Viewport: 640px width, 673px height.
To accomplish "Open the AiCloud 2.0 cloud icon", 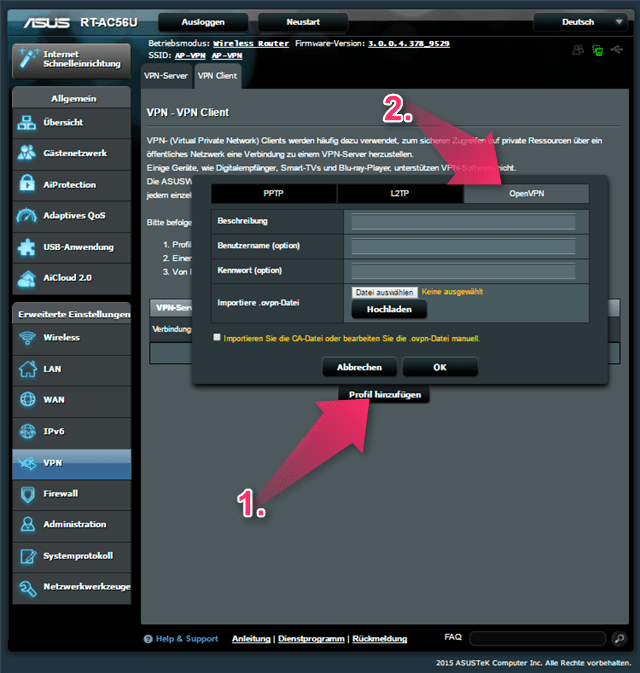I will (x=27, y=279).
